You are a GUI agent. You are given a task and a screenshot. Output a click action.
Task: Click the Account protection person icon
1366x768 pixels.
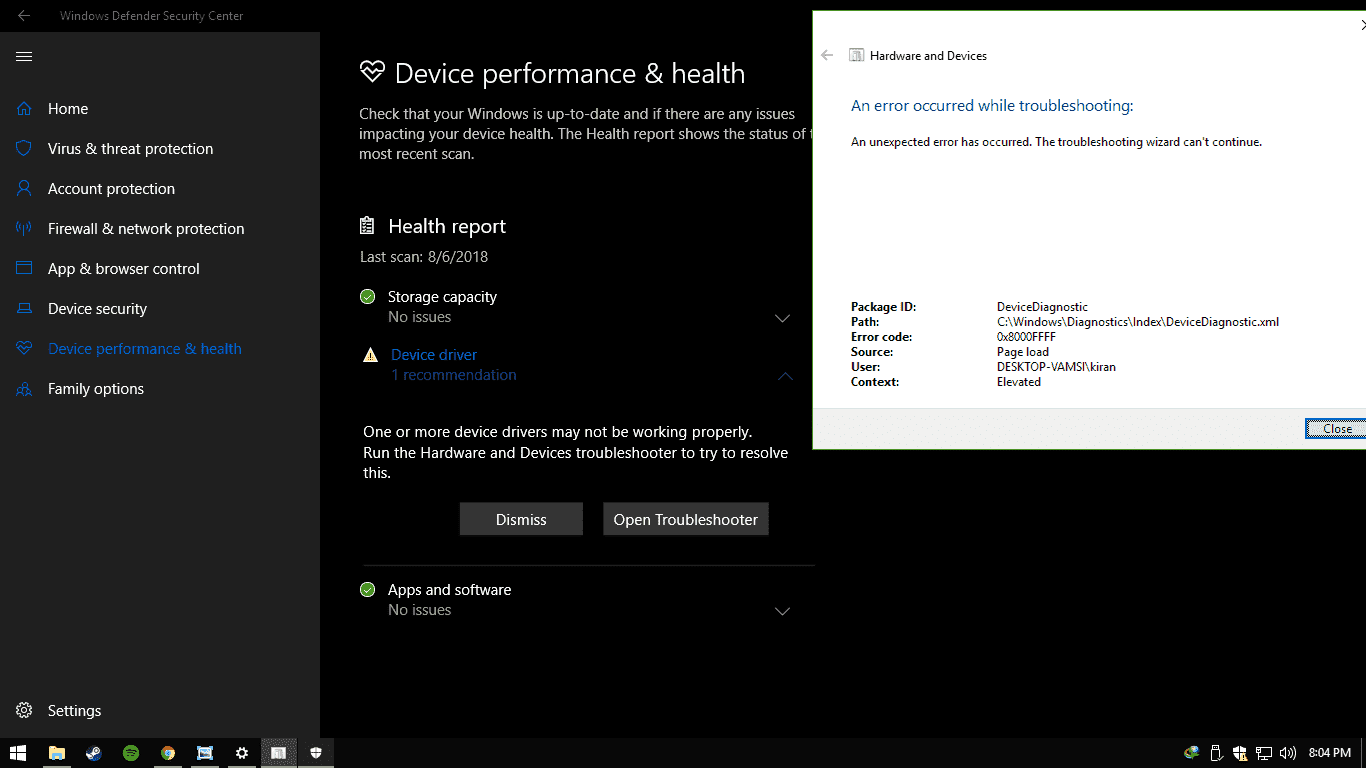24,188
